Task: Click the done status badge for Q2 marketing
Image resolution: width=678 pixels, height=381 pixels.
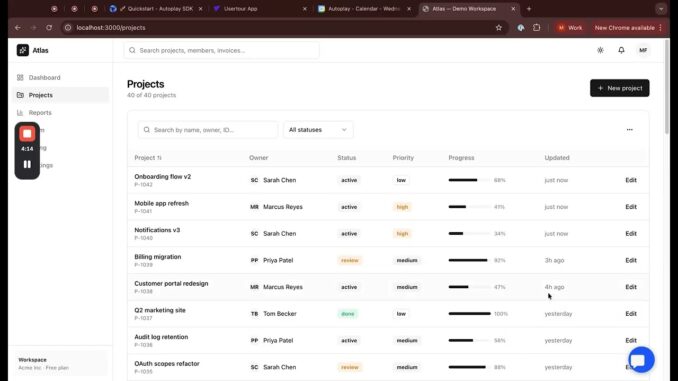Action: point(348,314)
